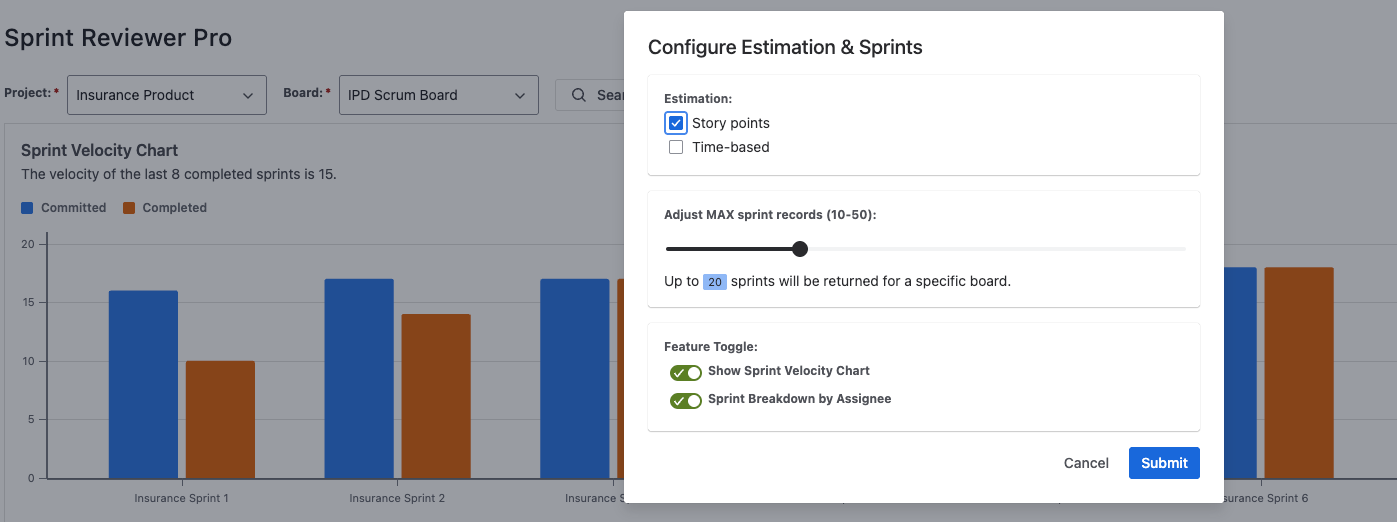Cancel the configuration dialog

1086,463
